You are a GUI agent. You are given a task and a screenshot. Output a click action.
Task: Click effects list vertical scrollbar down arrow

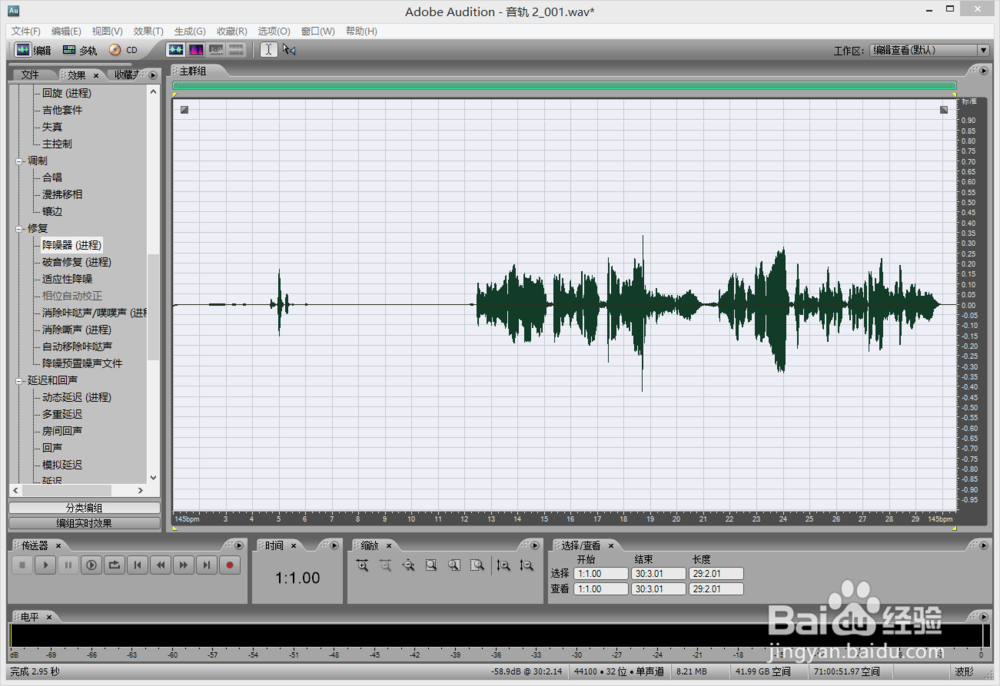point(153,478)
